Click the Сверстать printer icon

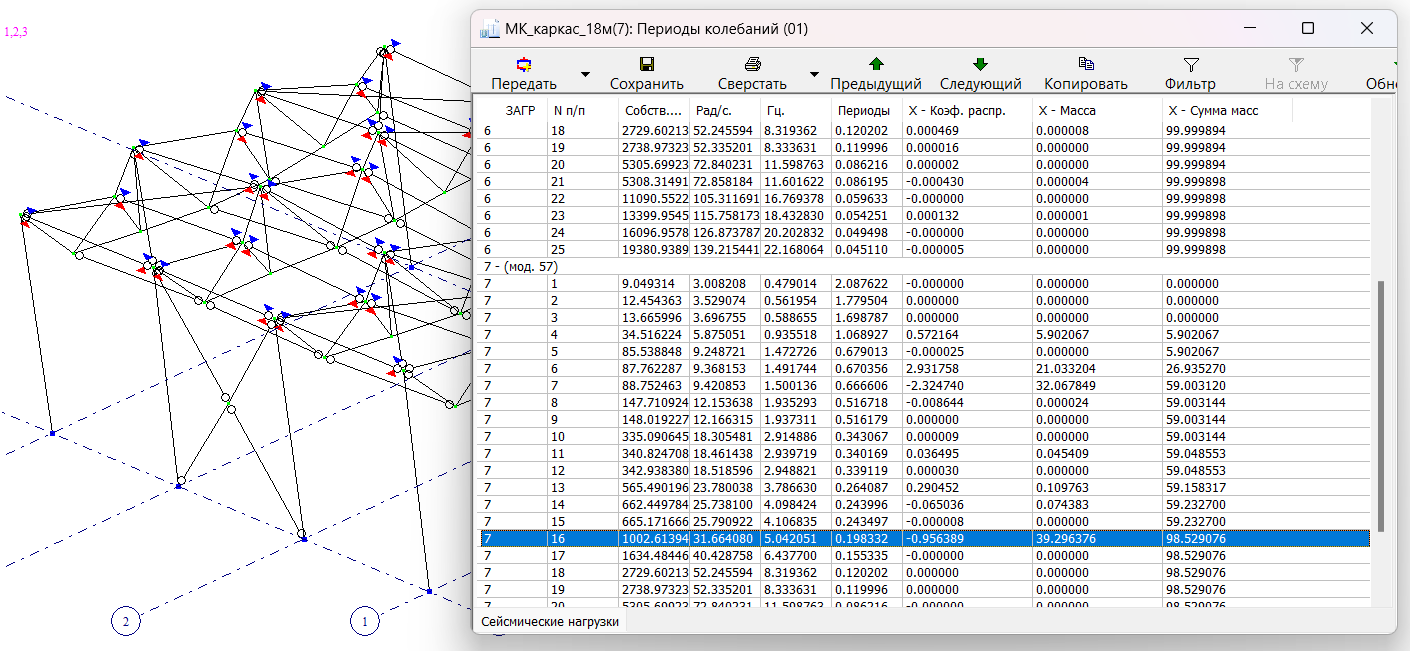(x=752, y=65)
